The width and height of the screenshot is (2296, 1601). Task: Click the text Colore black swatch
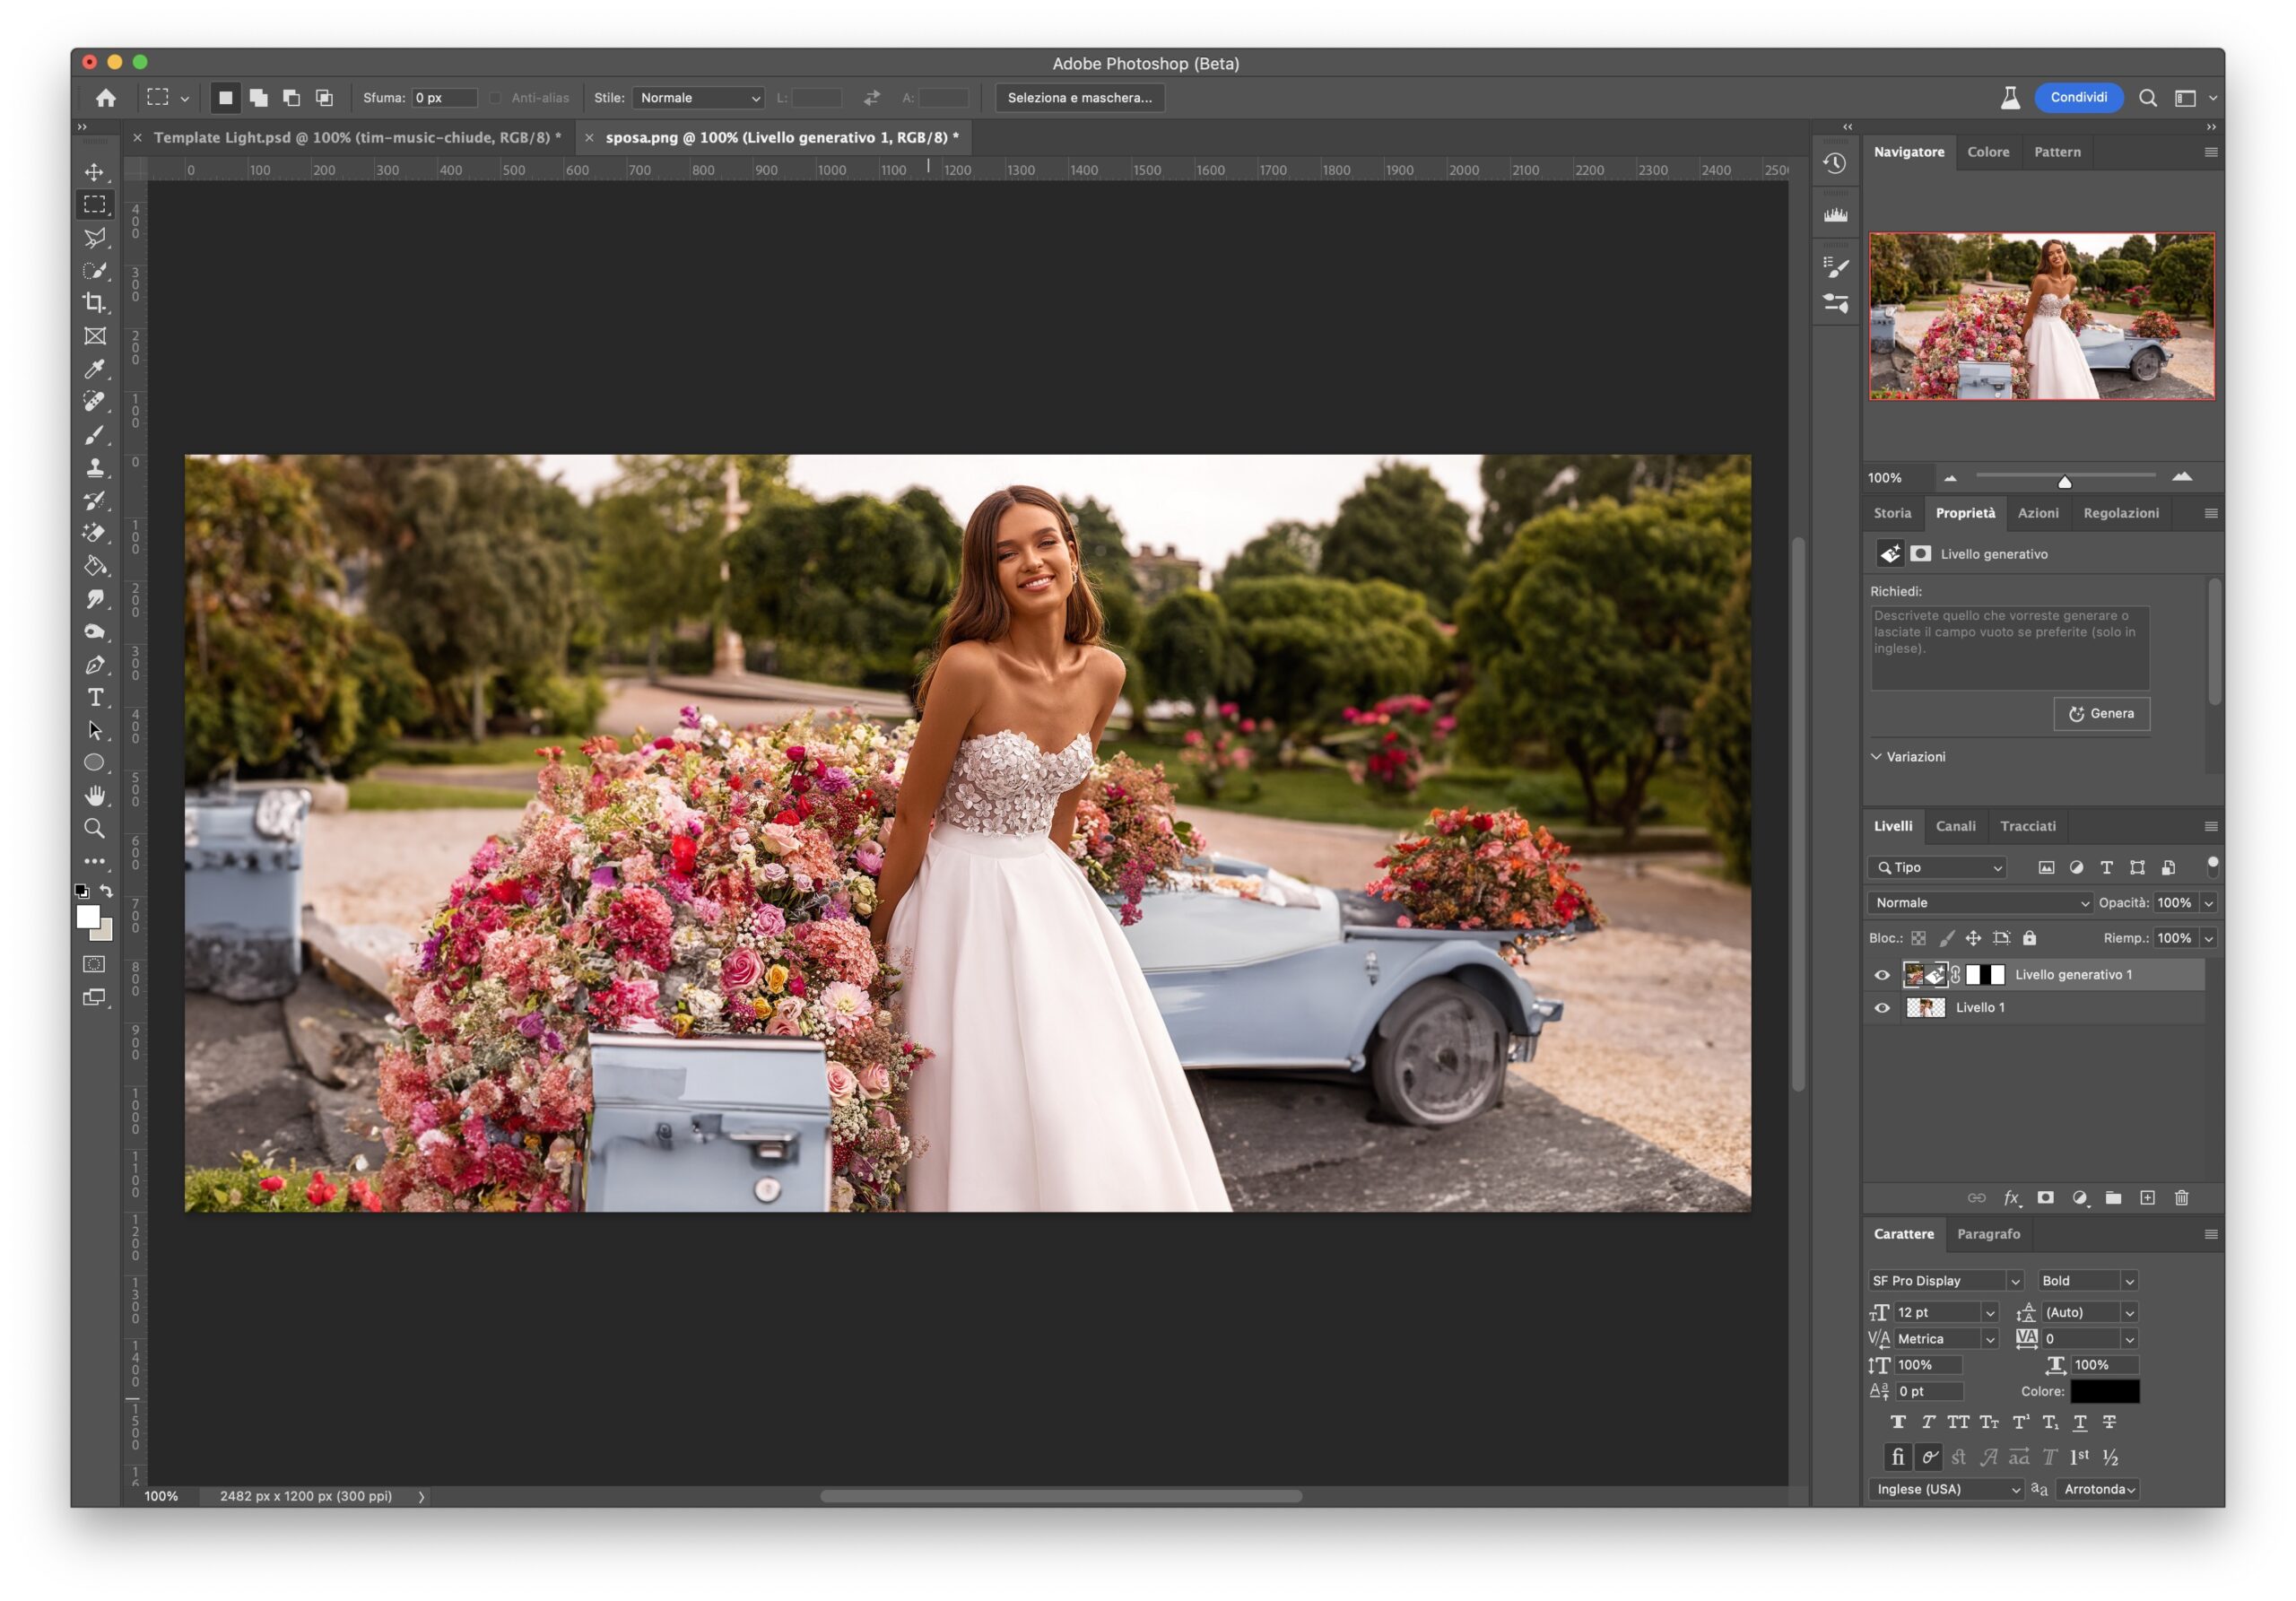[x=2104, y=1391]
